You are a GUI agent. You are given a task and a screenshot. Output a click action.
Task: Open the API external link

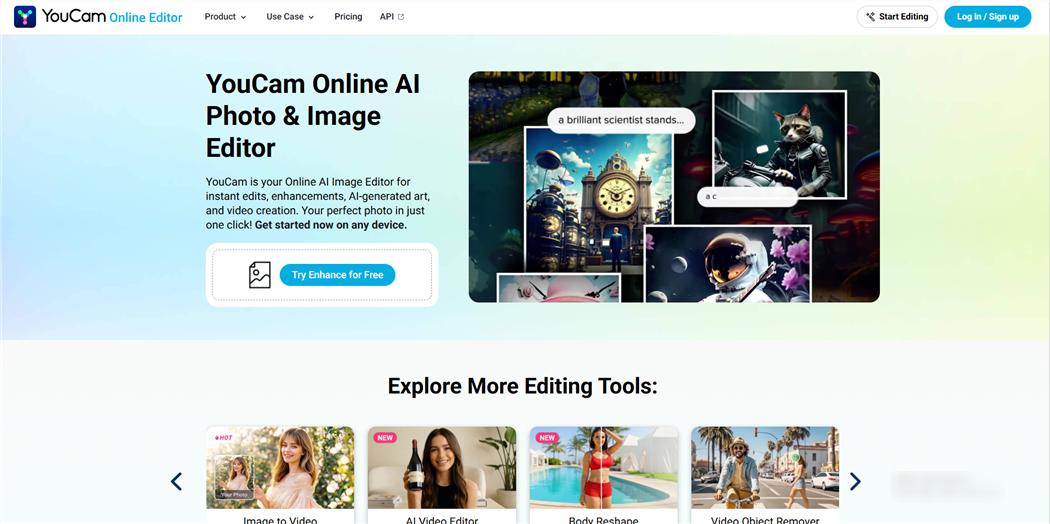click(x=392, y=17)
